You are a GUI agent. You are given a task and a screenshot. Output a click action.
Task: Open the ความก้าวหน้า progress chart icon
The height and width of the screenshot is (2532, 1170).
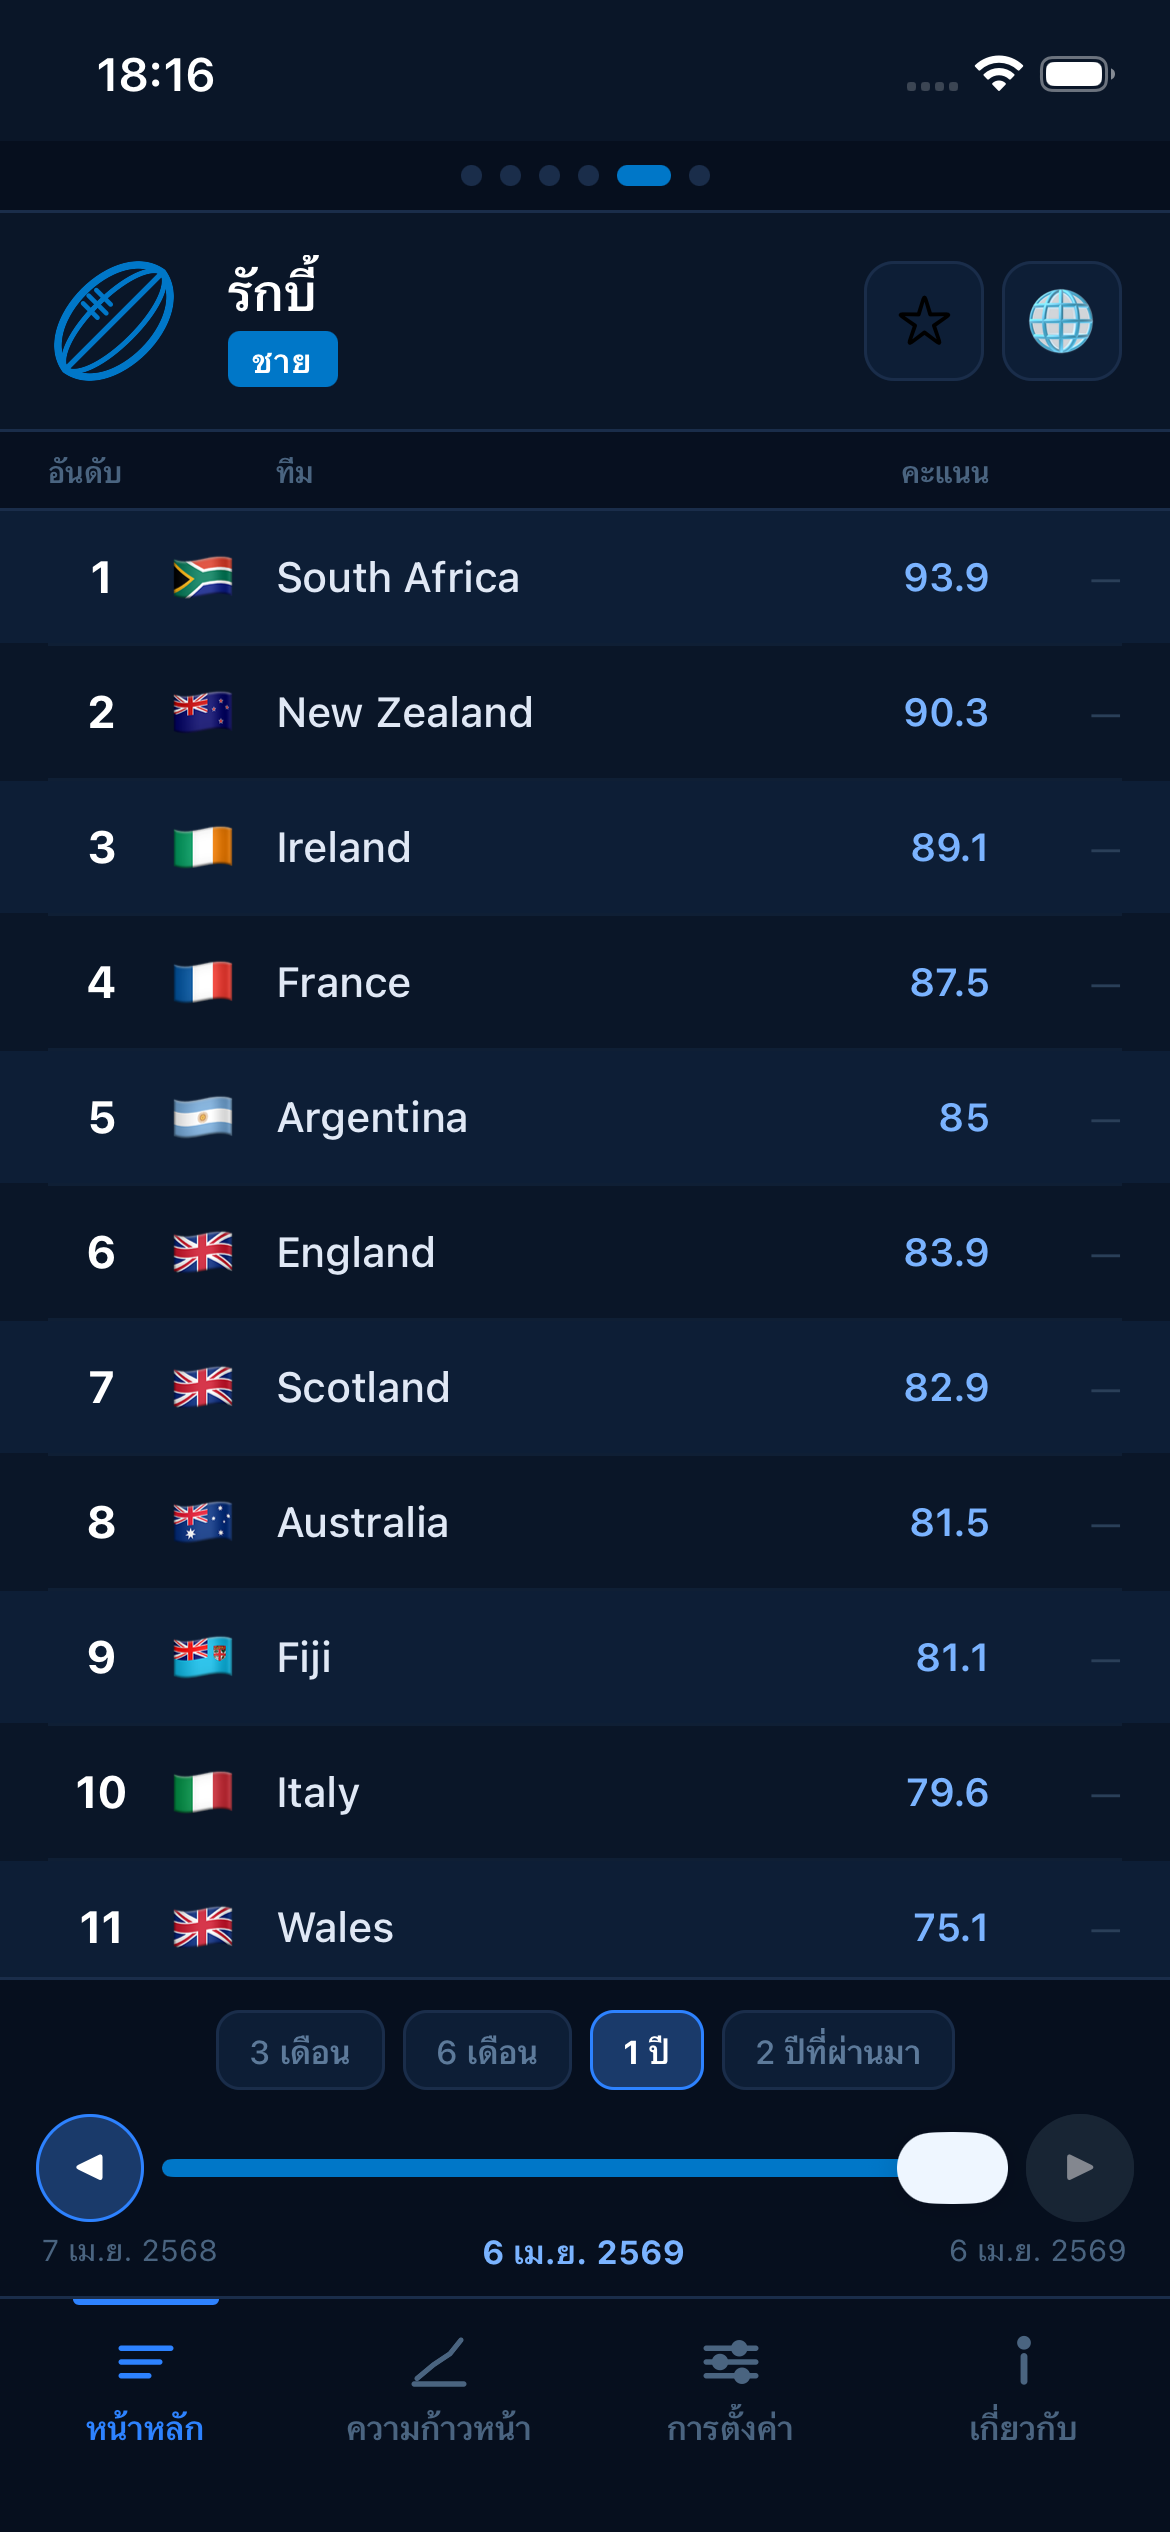(438, 2388)
